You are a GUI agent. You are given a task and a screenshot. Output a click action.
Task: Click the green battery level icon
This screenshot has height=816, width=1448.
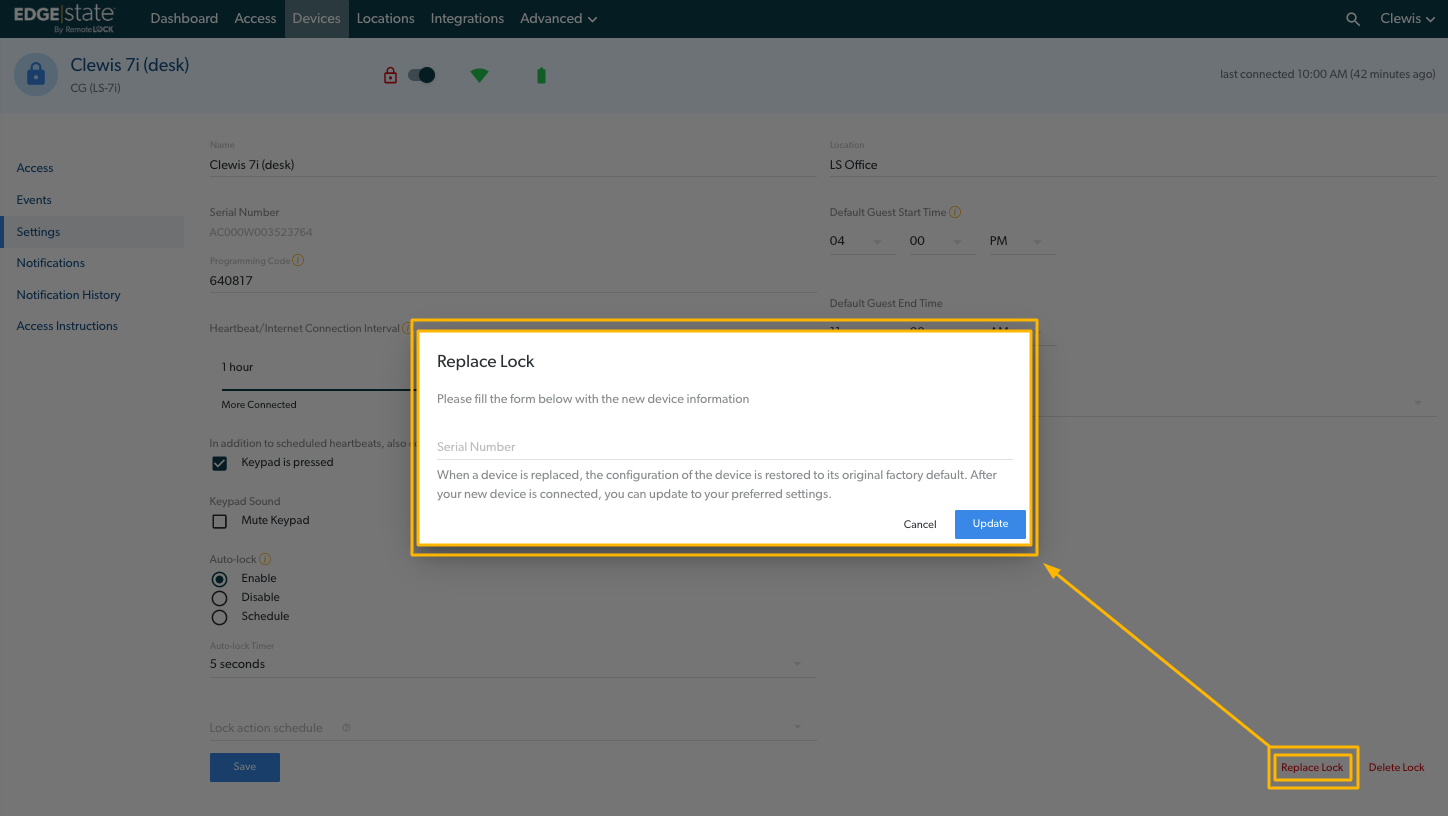pyautogui.click(x=541, y=75)
